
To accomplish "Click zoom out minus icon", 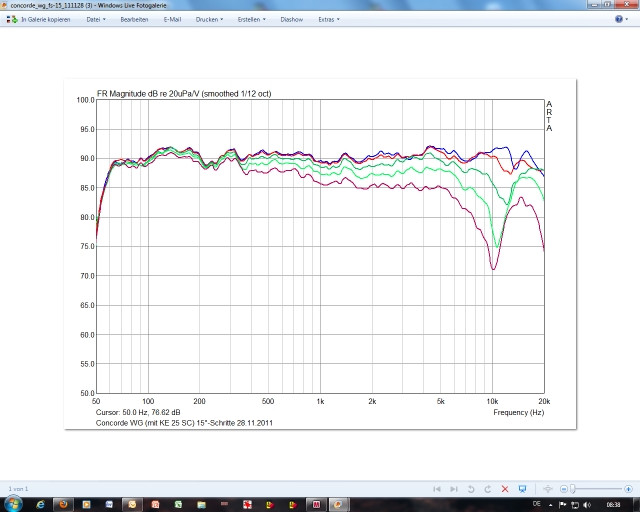I will coord(564,489).
